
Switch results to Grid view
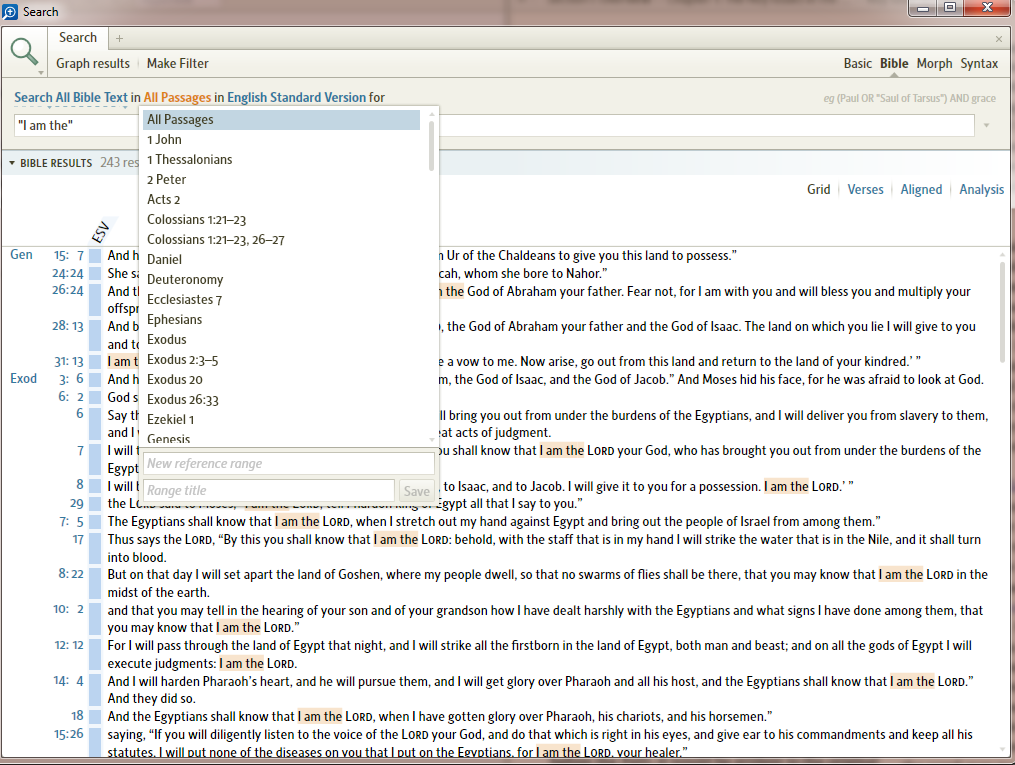[x=818, y=190]
